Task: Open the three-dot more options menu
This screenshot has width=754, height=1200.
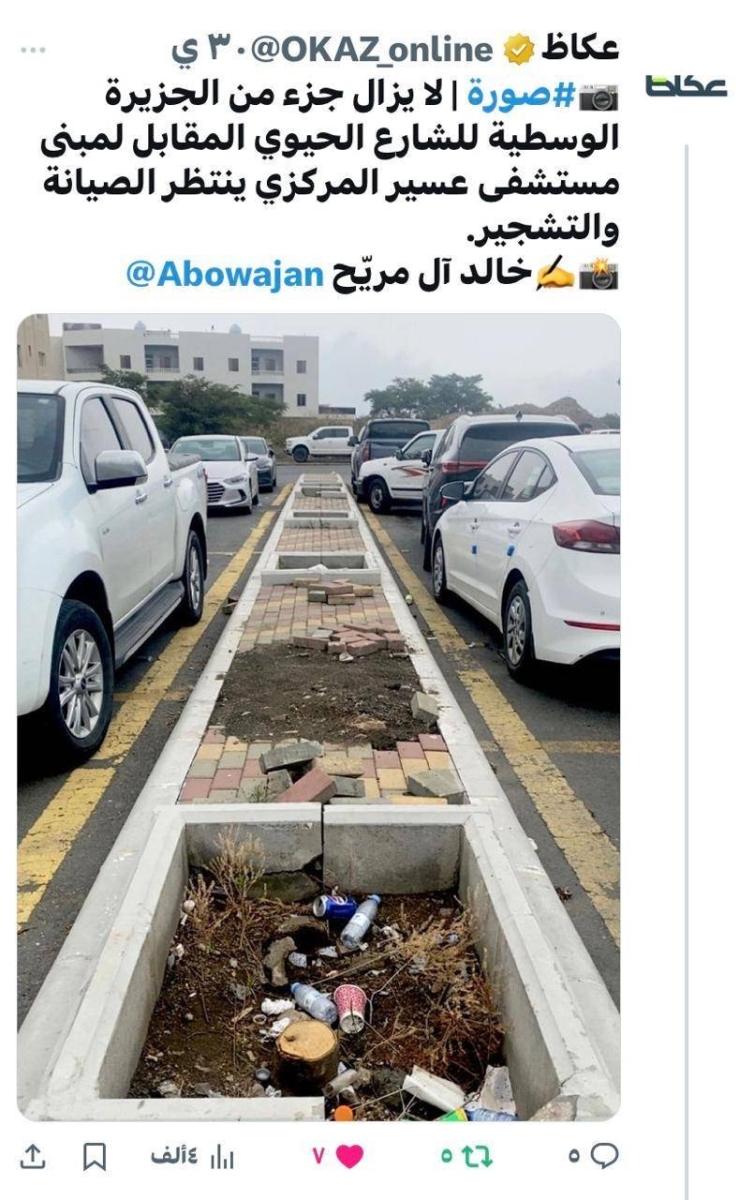Action: coord(33,48)
